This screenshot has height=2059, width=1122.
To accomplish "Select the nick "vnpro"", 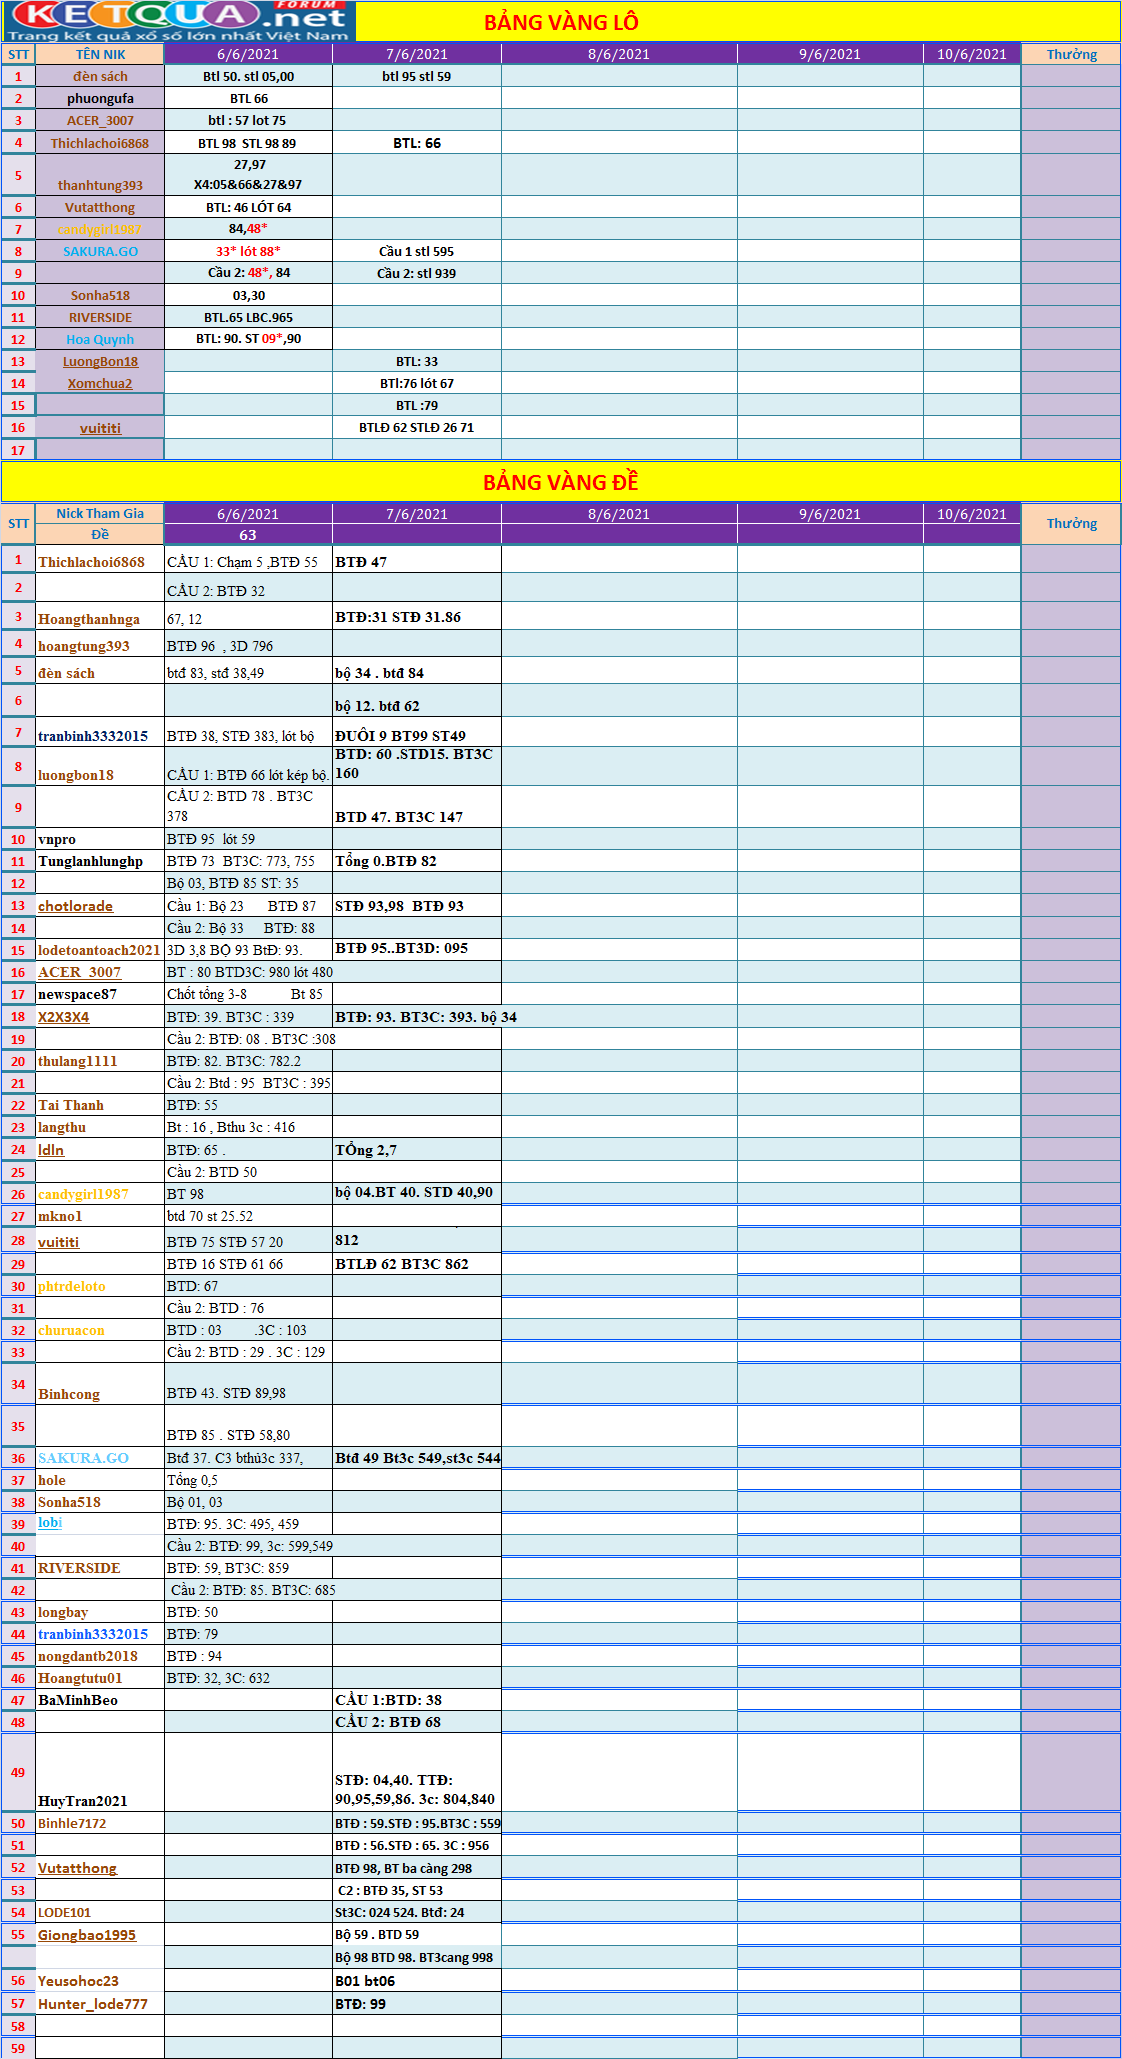I will (x=57, y=840).
